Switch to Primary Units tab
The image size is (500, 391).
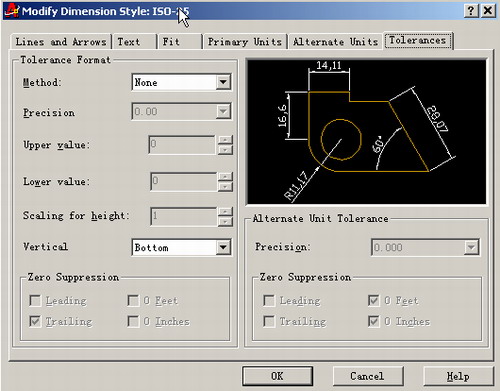click(x=245, y=42)
